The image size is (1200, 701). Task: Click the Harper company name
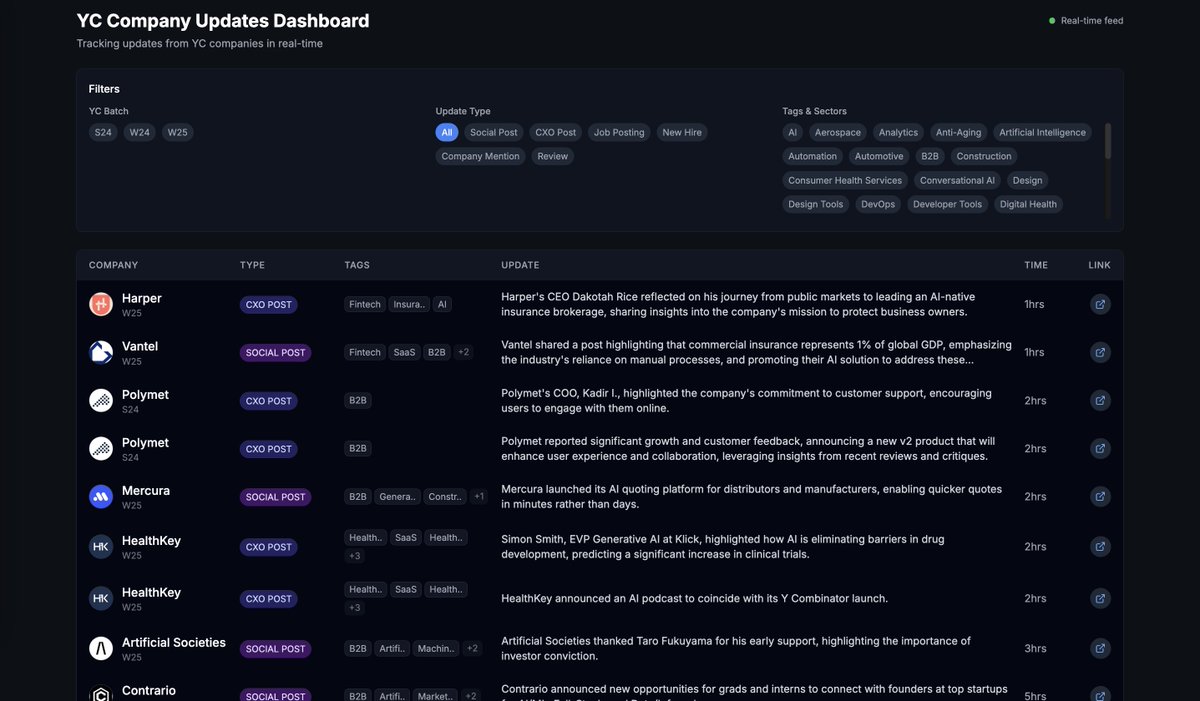coord(142,298)
